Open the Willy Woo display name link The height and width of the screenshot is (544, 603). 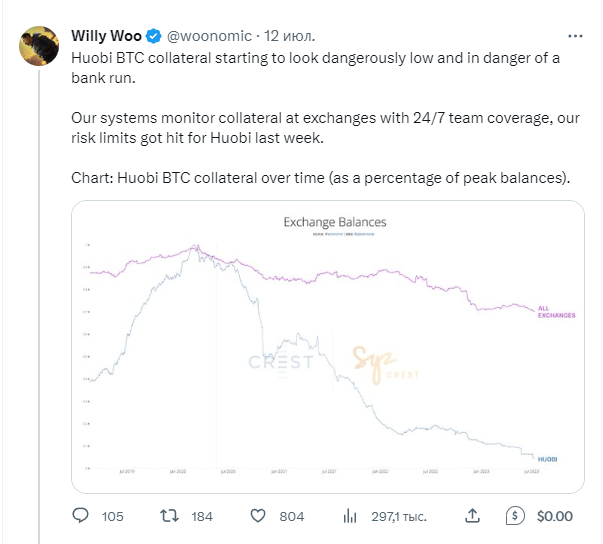pyautogui.click(x=106, y=36)
